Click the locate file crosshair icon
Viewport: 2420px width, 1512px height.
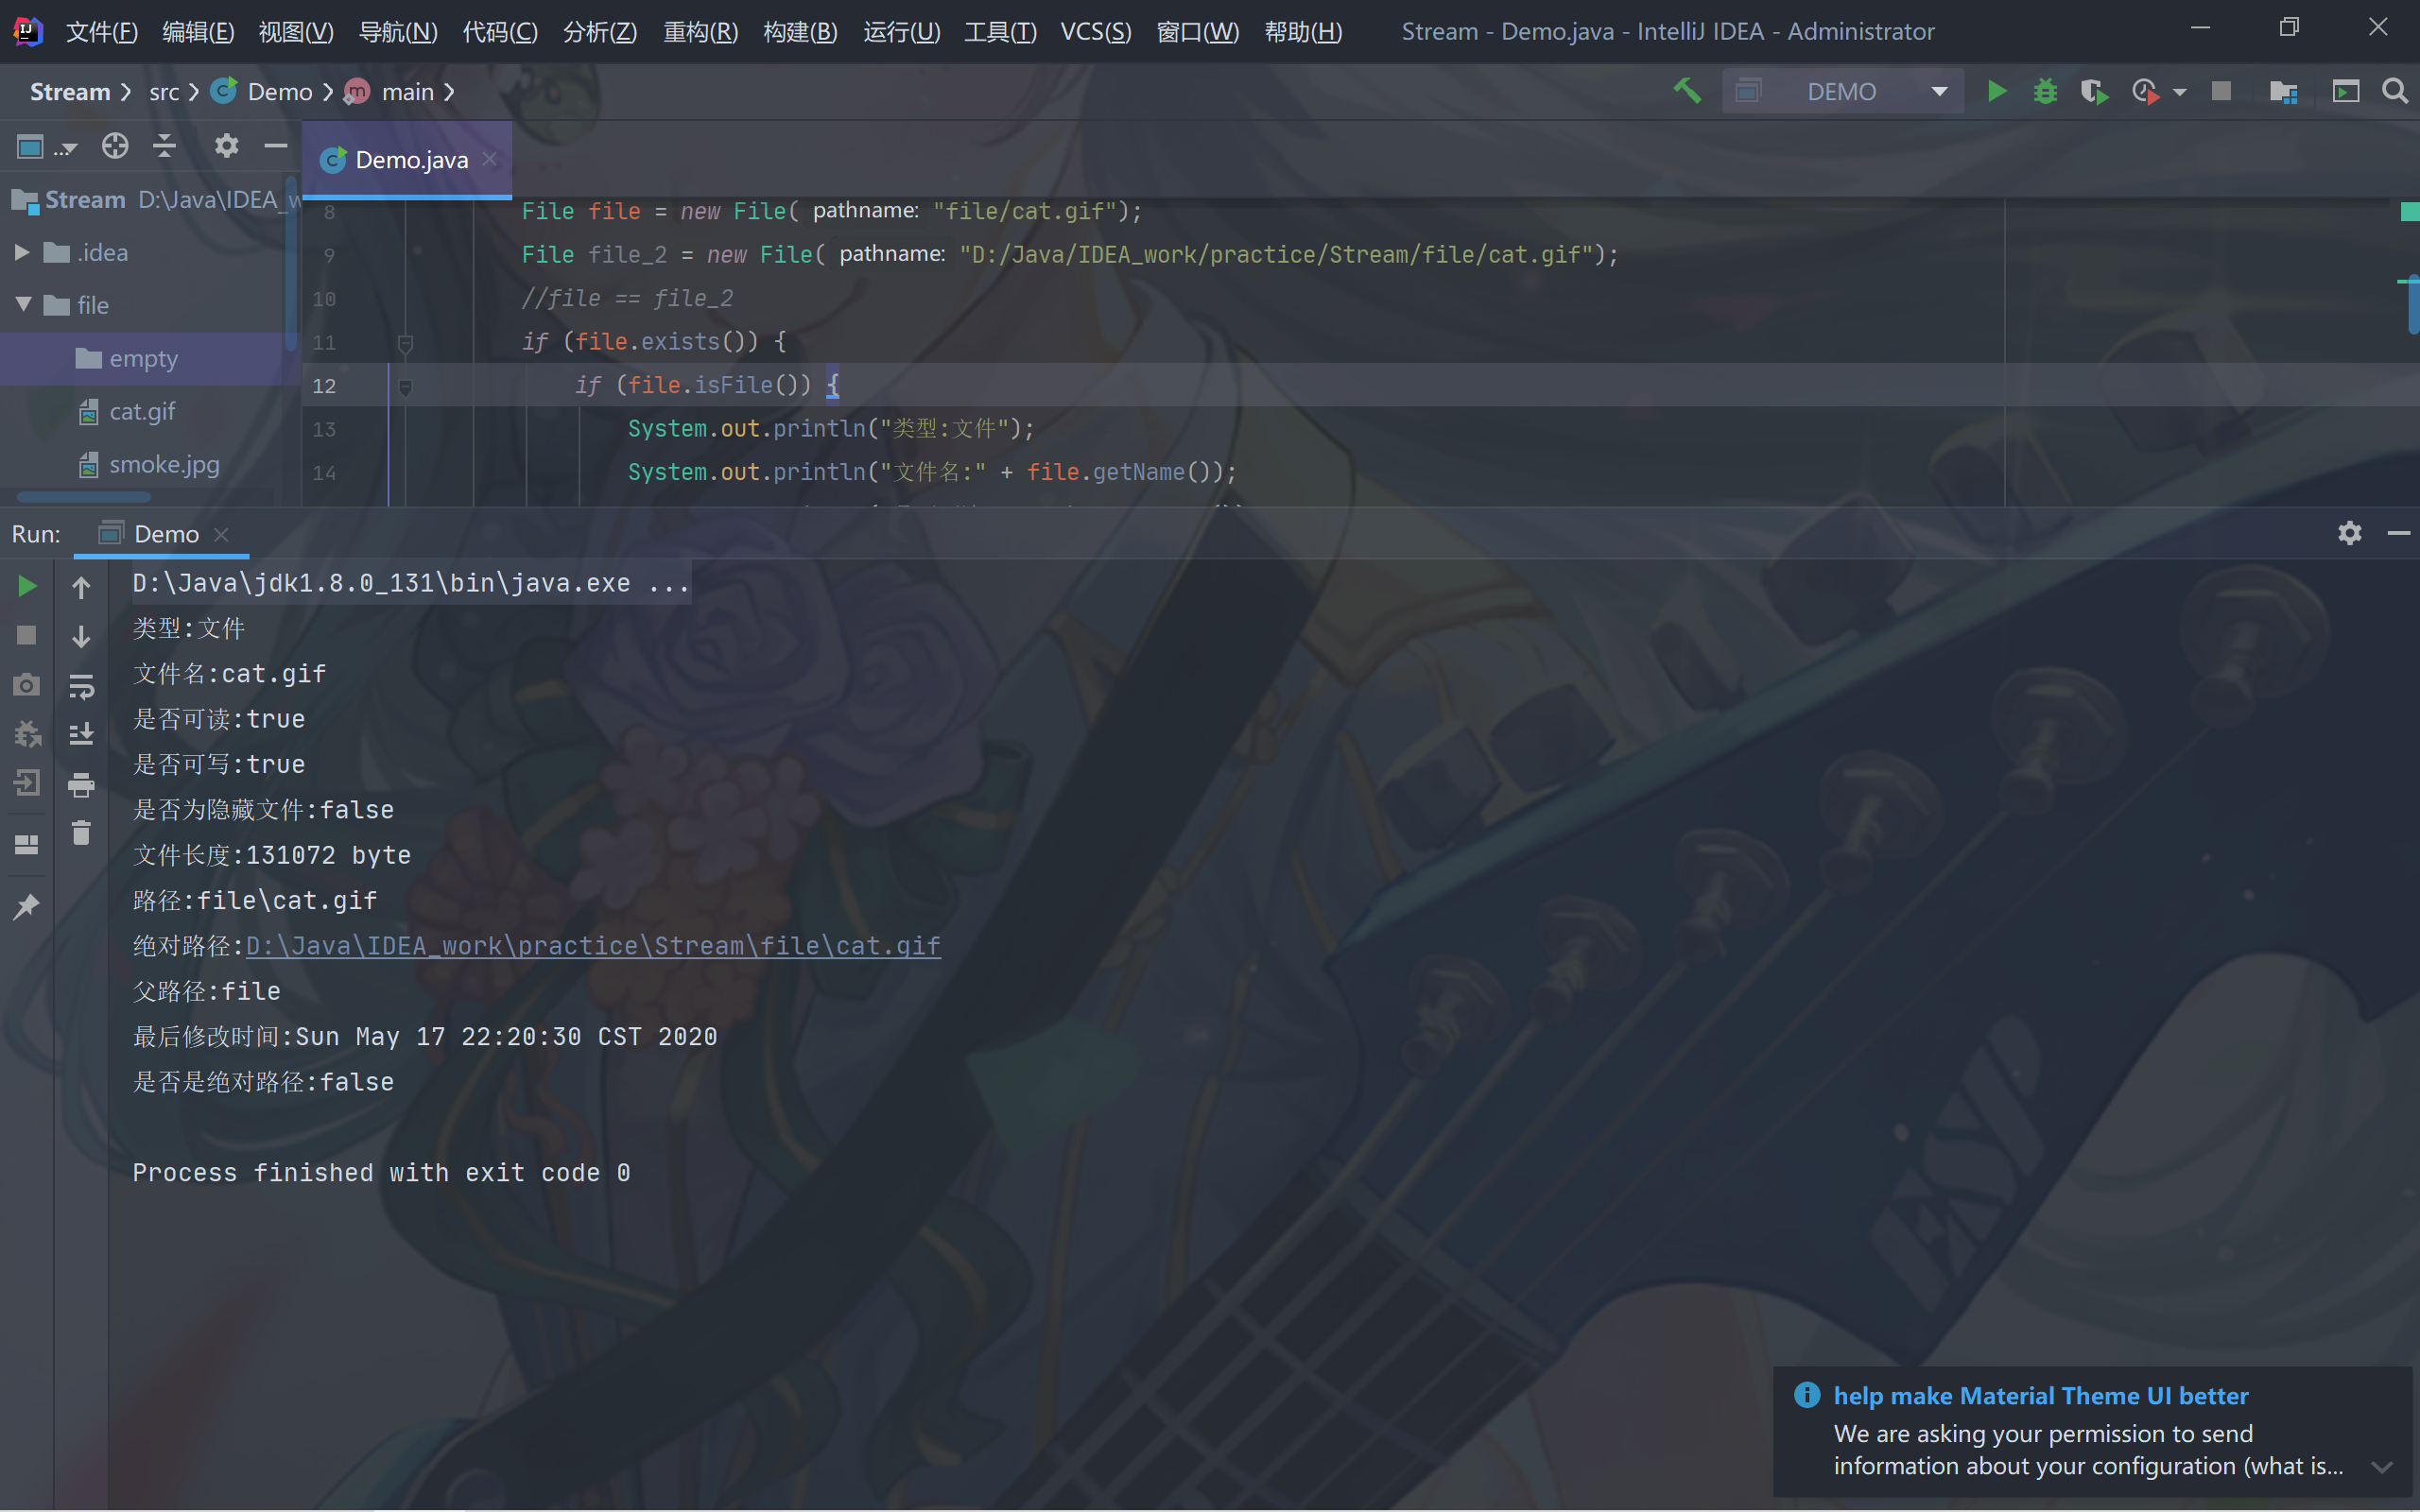pos(115,146)
